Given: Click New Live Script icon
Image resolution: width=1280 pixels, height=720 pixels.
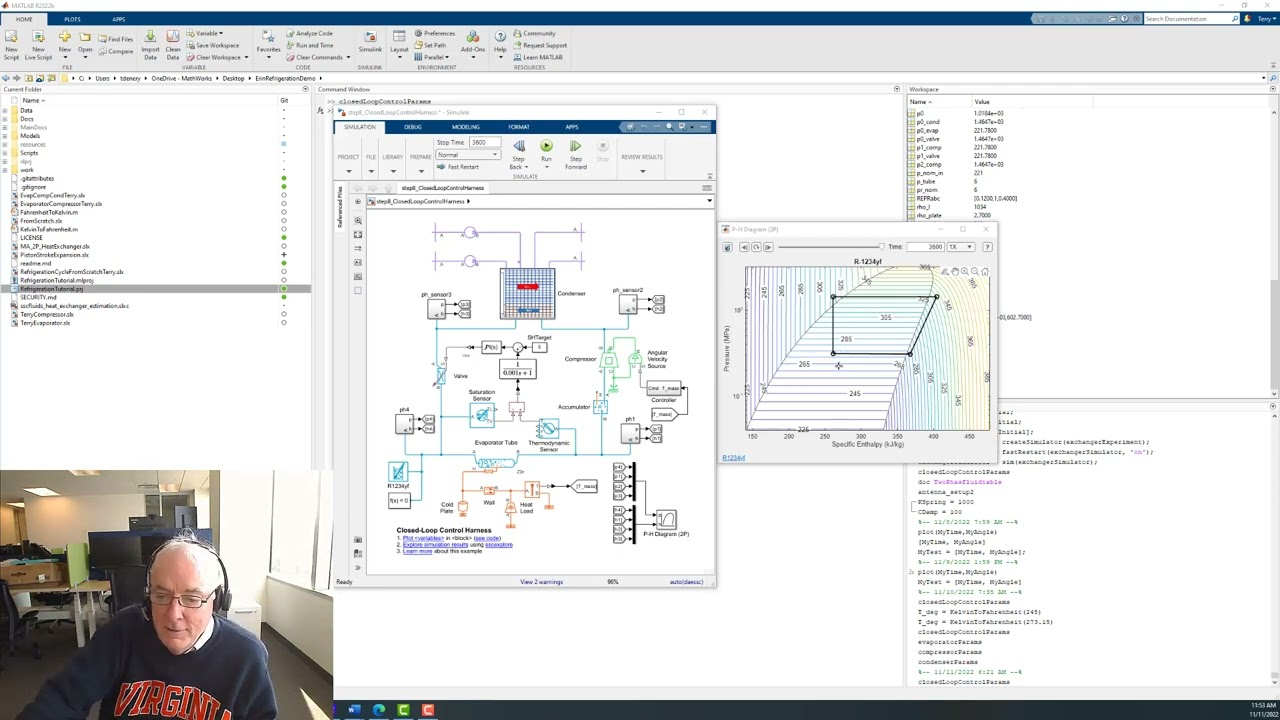Looking at the screenshot, I should (38, 37).
